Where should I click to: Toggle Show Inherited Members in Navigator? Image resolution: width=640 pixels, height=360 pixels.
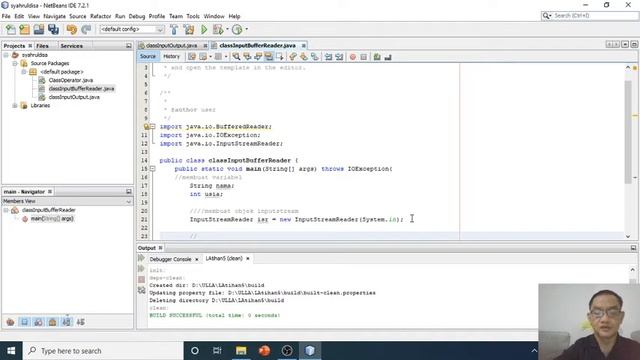pyautogui.click(x=10, y=322)
